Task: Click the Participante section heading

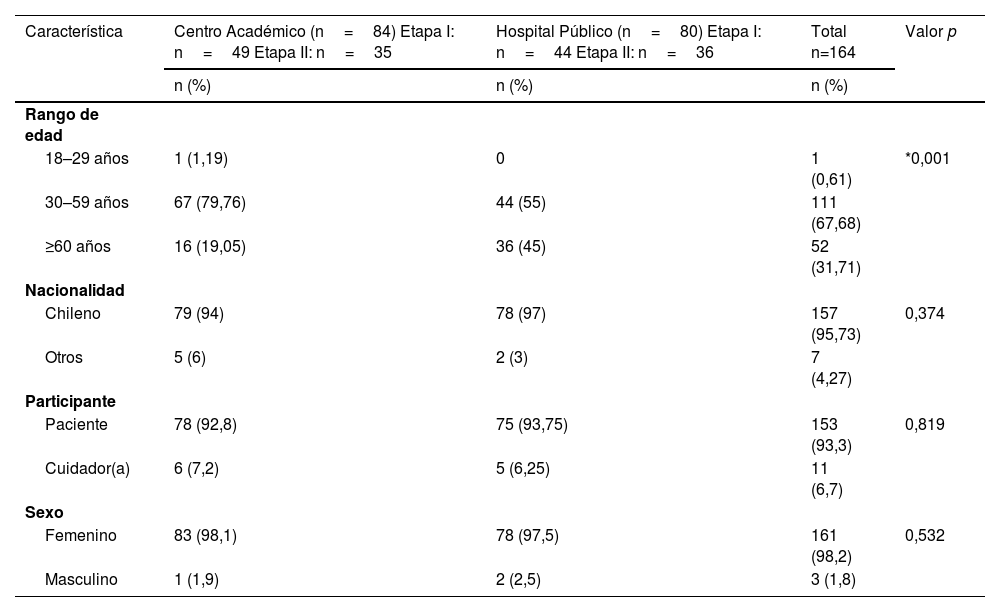Action: click(70, 402)
